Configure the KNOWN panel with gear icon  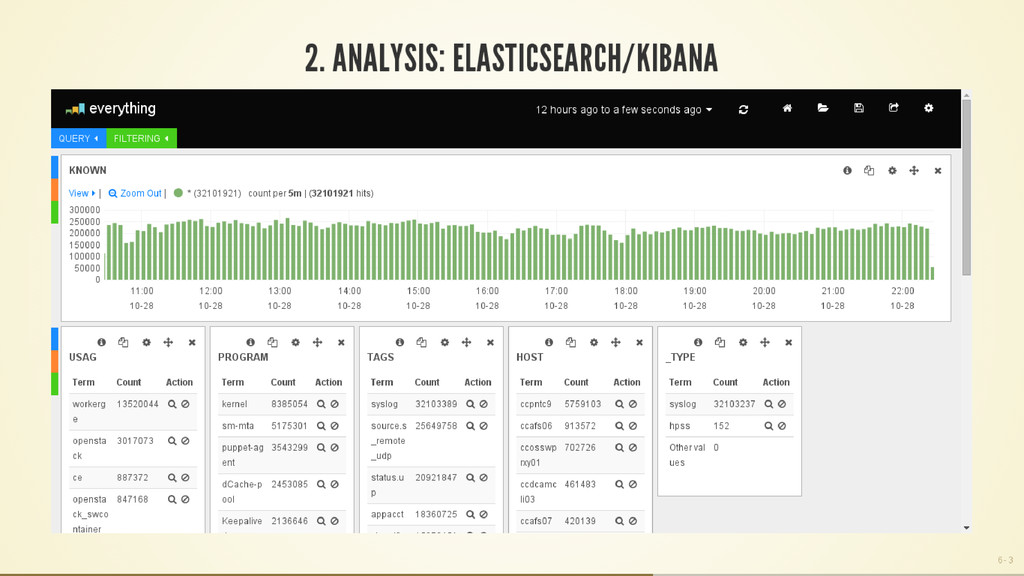tap(892, 170)
